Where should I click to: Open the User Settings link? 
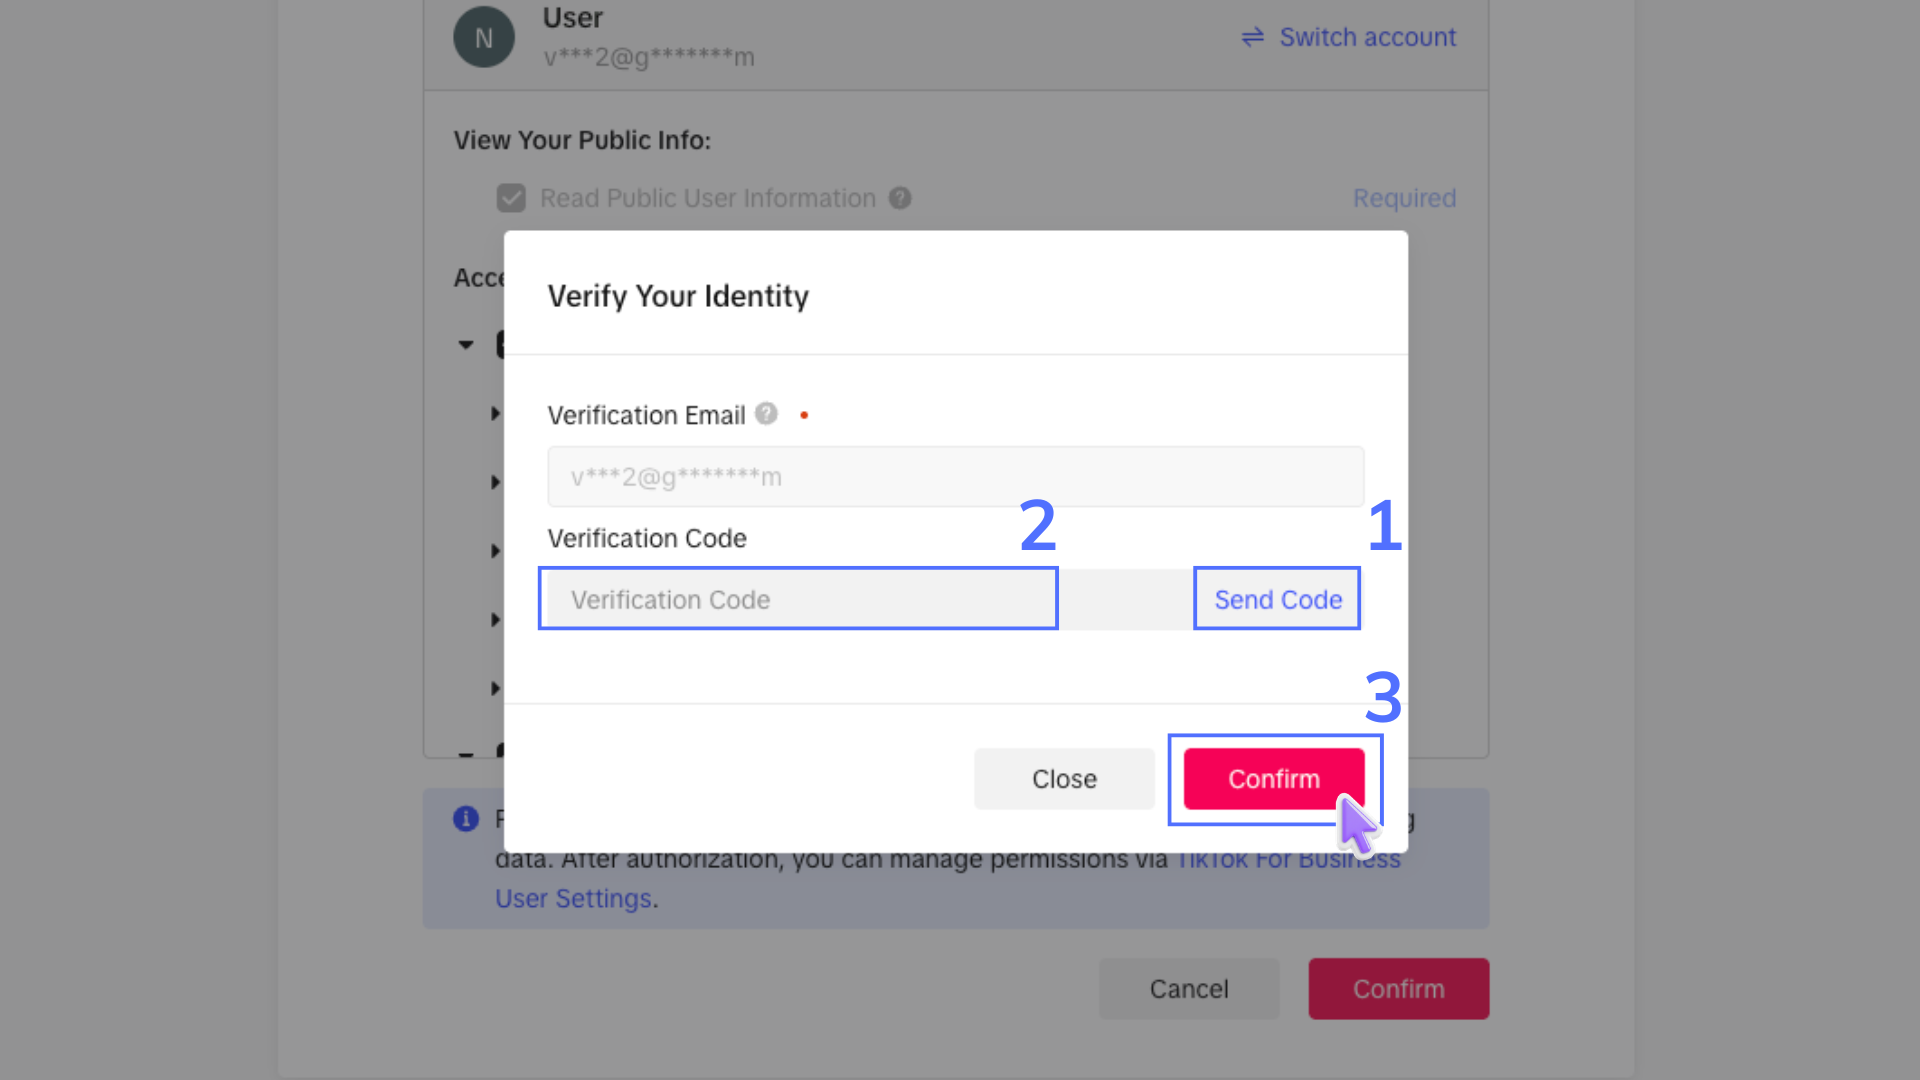point(574,899)
